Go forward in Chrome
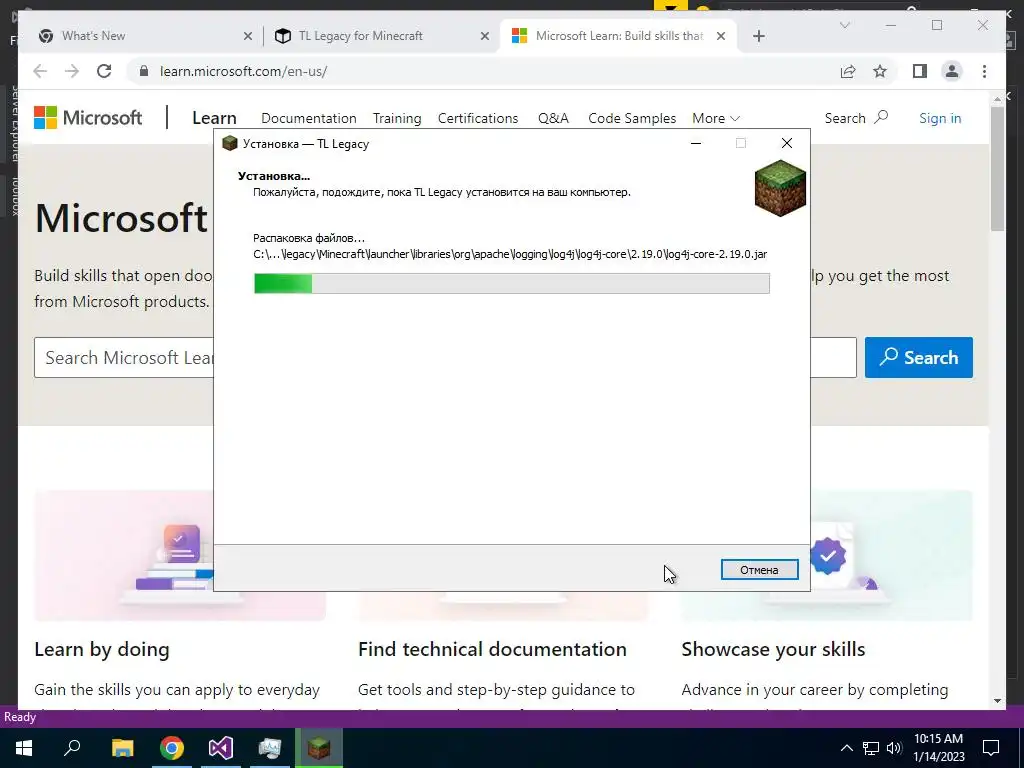 (72, 71)
